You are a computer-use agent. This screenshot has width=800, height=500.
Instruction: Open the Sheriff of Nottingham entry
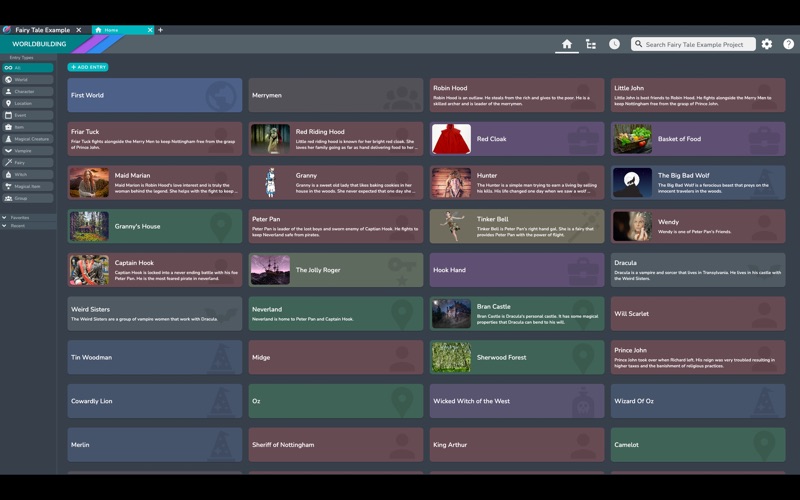point(336,445)
